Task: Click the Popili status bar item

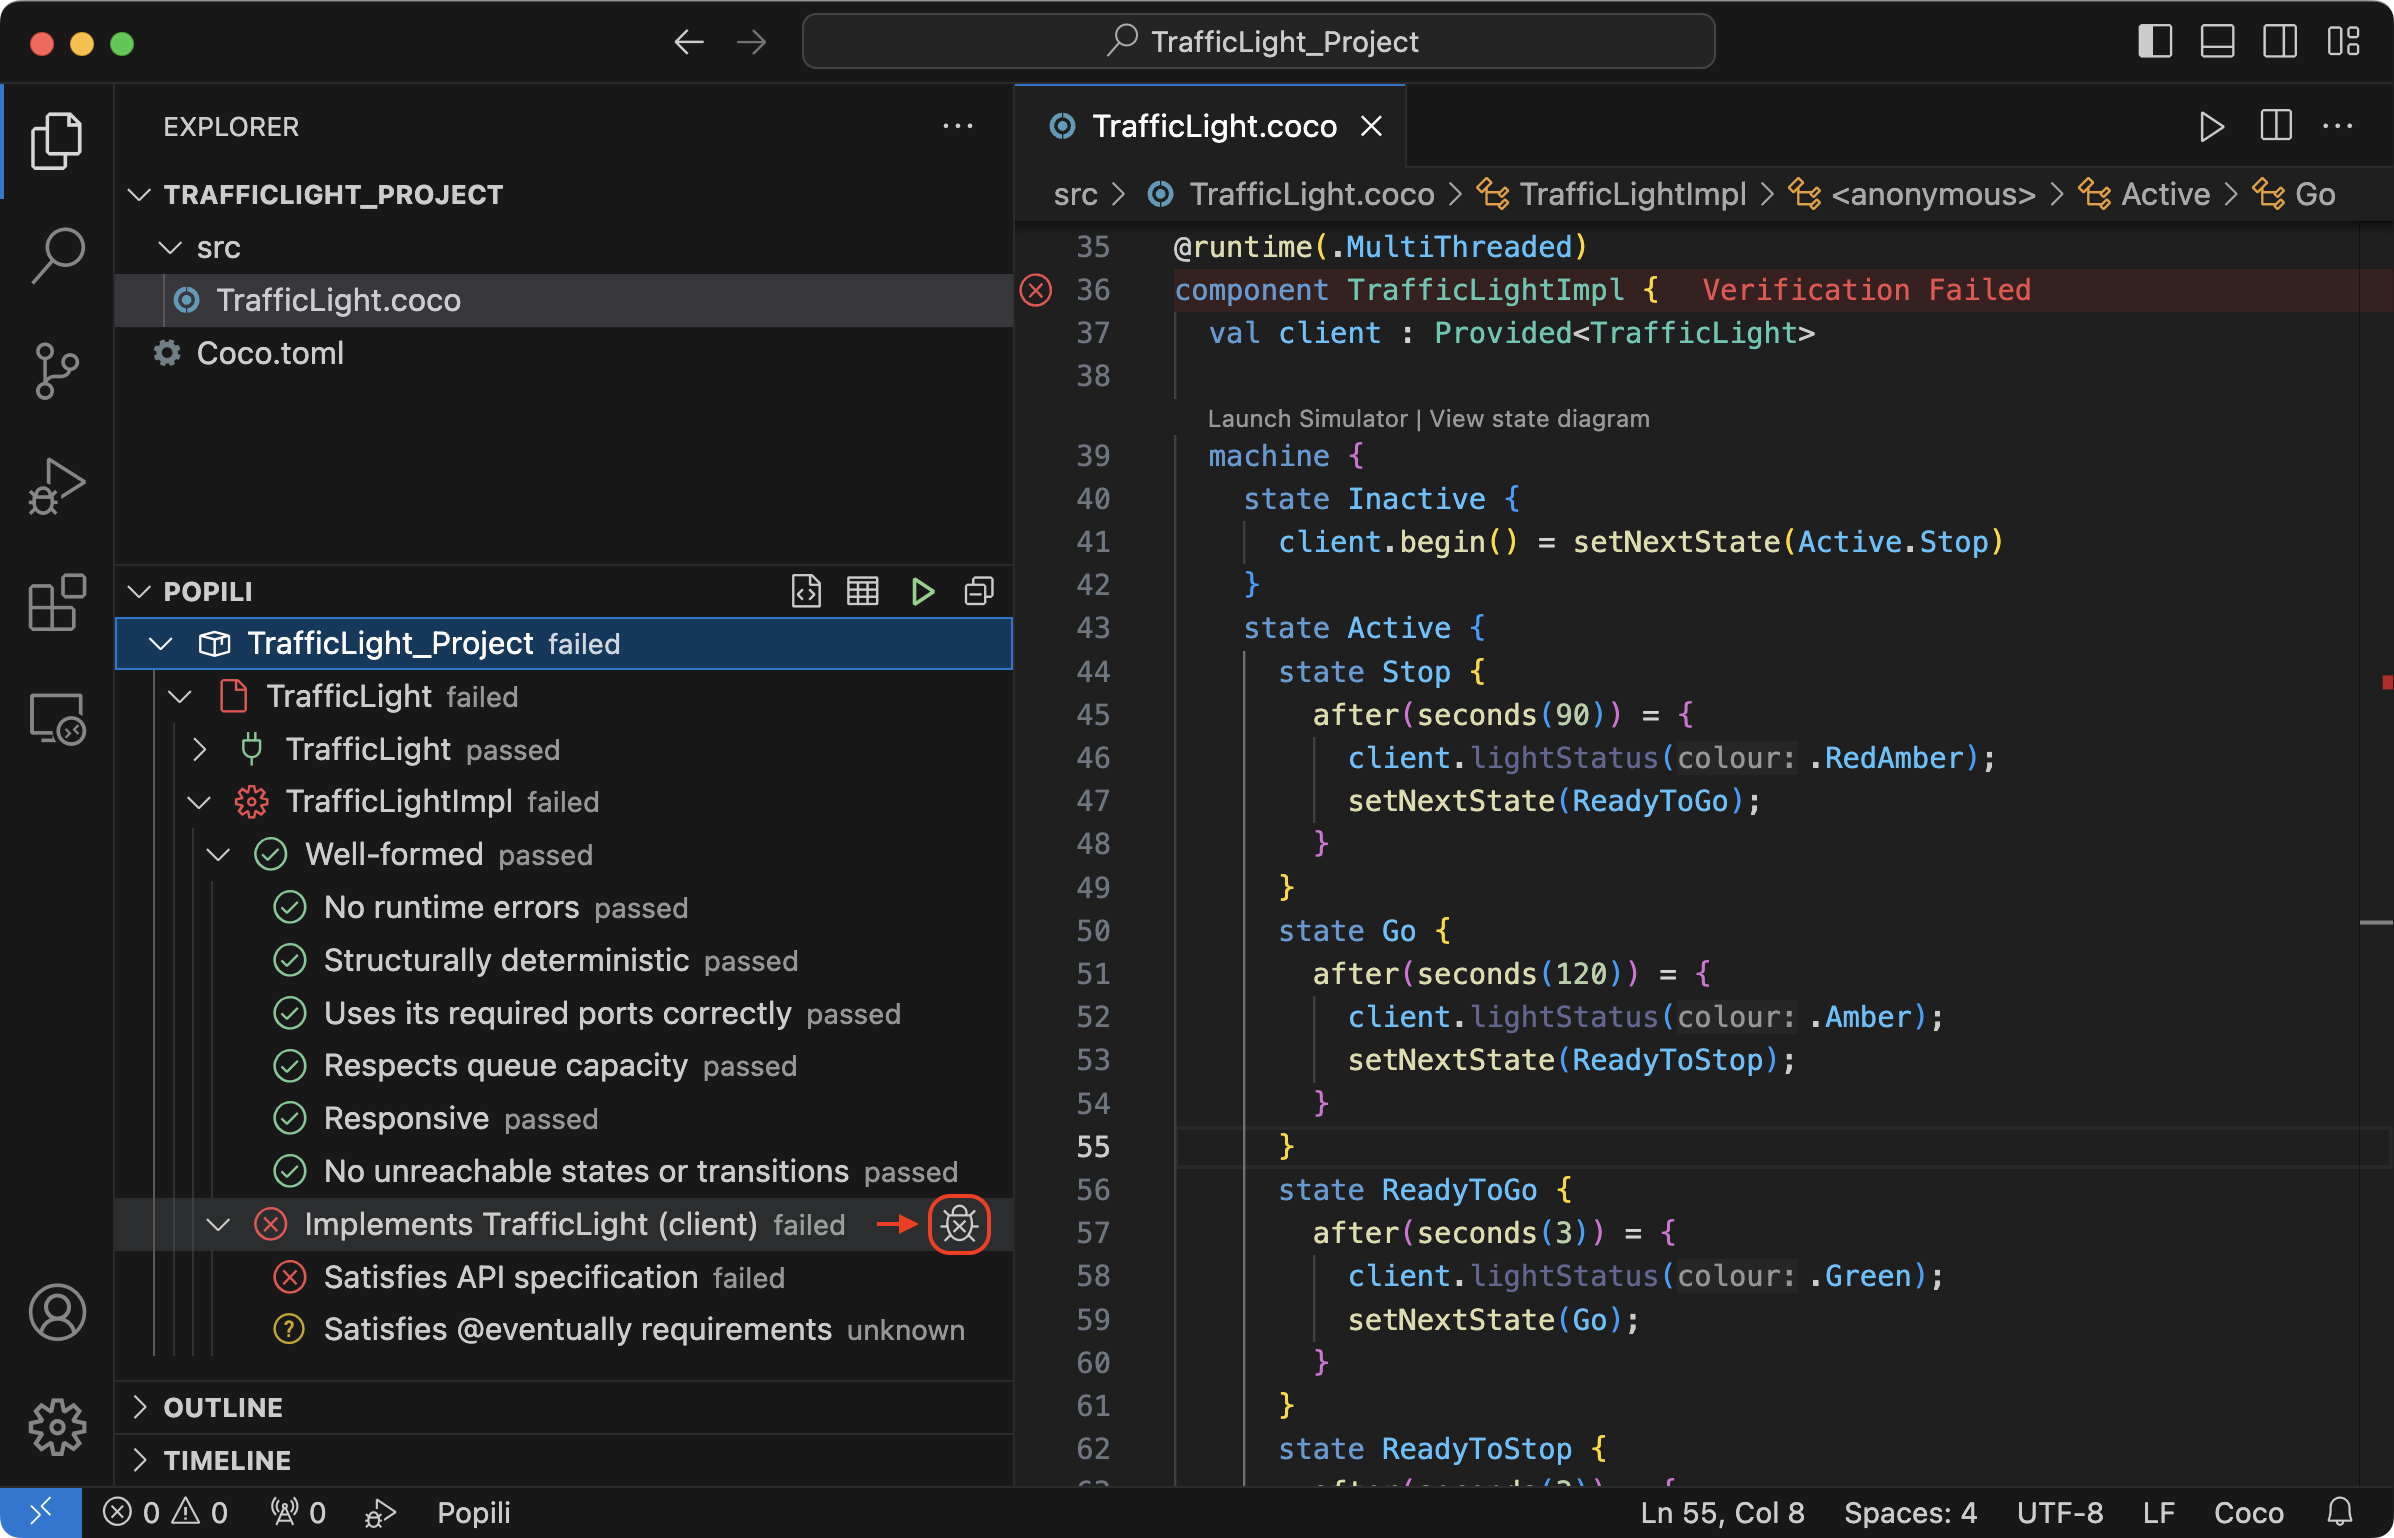Action: tap(474, 1513)
